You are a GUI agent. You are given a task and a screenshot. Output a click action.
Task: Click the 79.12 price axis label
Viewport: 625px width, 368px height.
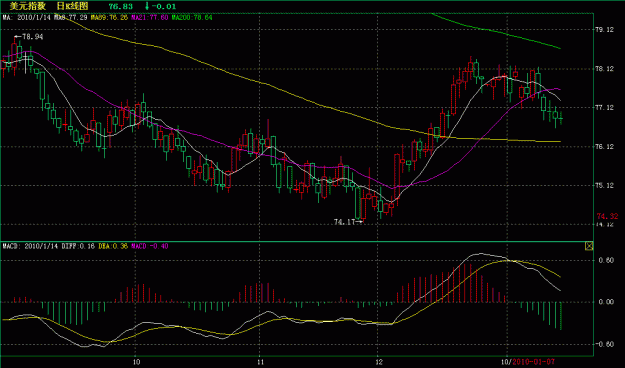point(605,30)
